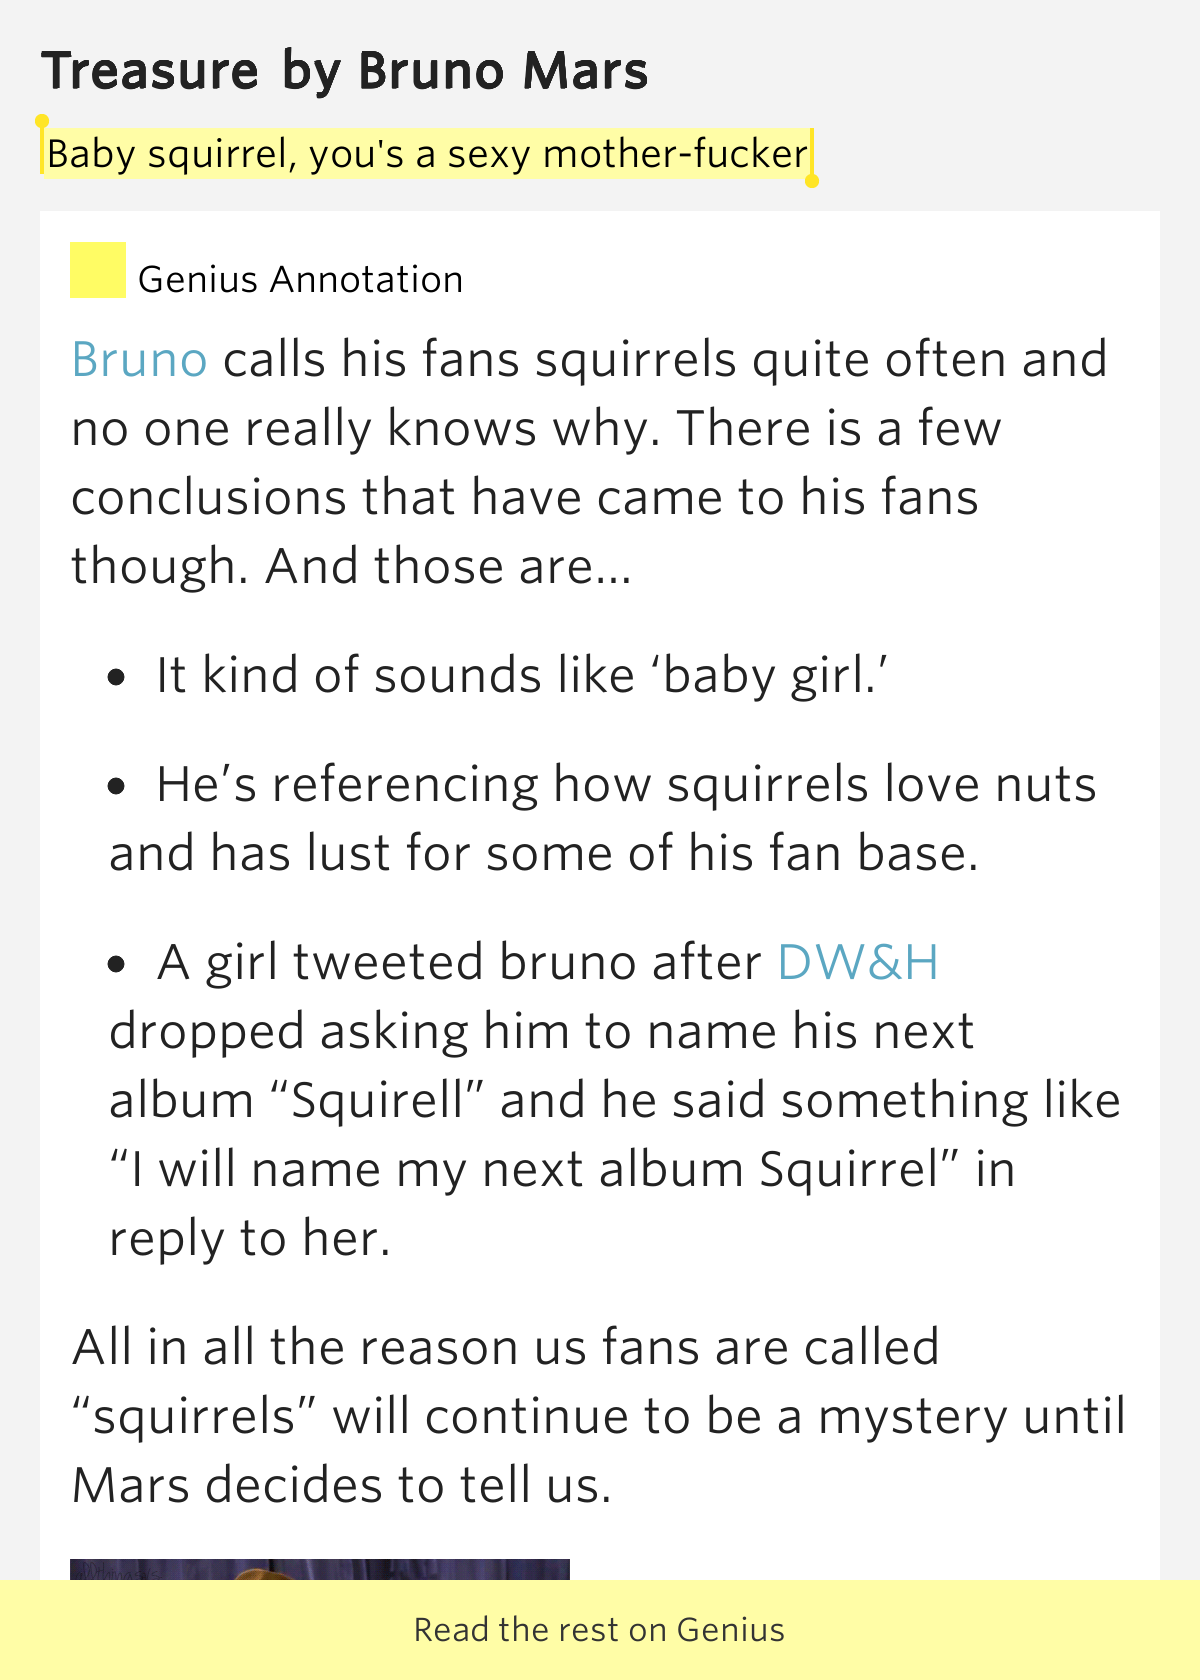This screenshot has width=1200, height=1680.
Task: Click the bullet about a girl tweeting Bruno
Action: [x=615, y=1100]
